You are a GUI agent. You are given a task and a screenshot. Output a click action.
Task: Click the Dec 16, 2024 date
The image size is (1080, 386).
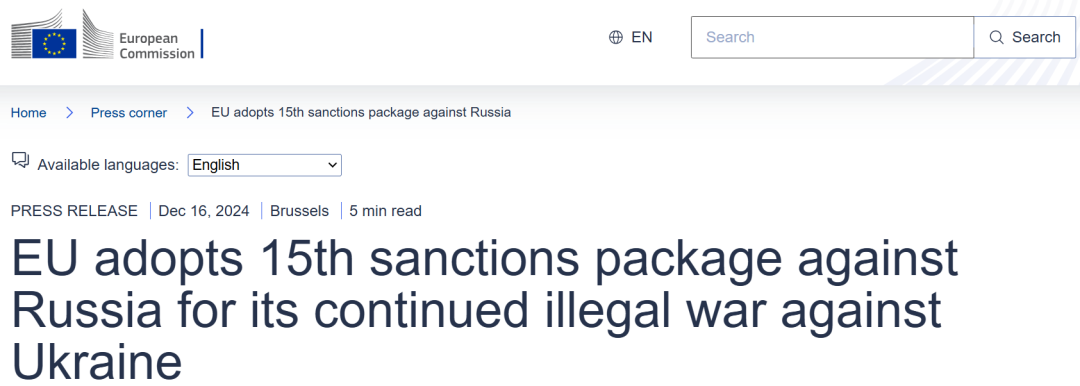(204, 211)
